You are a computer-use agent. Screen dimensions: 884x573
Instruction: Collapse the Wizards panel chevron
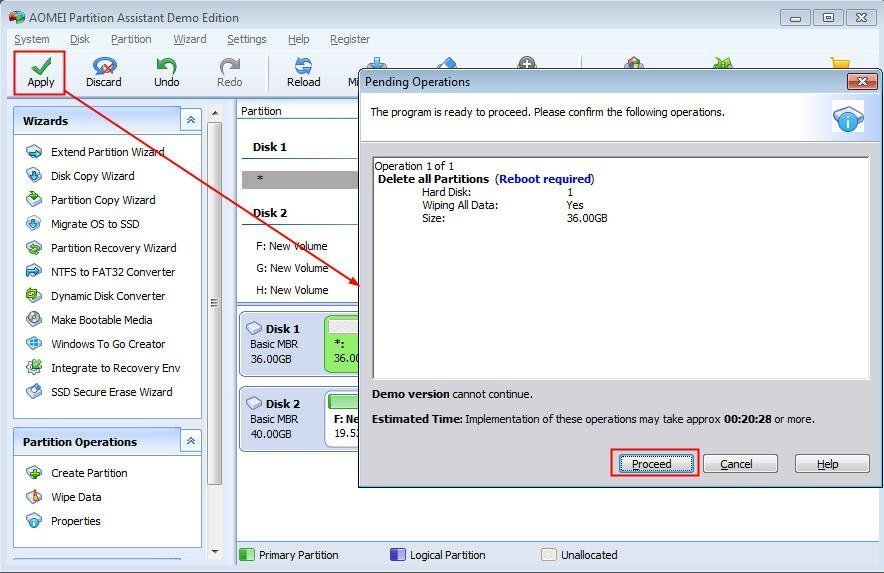(191, 120)
